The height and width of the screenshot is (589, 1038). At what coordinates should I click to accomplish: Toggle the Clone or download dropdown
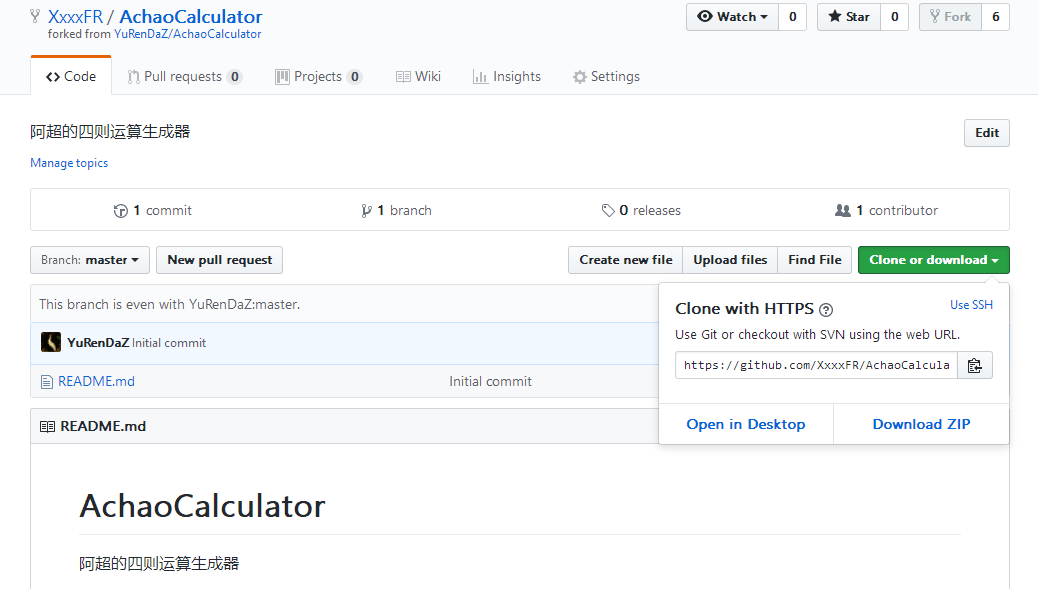tap(933, 260)
